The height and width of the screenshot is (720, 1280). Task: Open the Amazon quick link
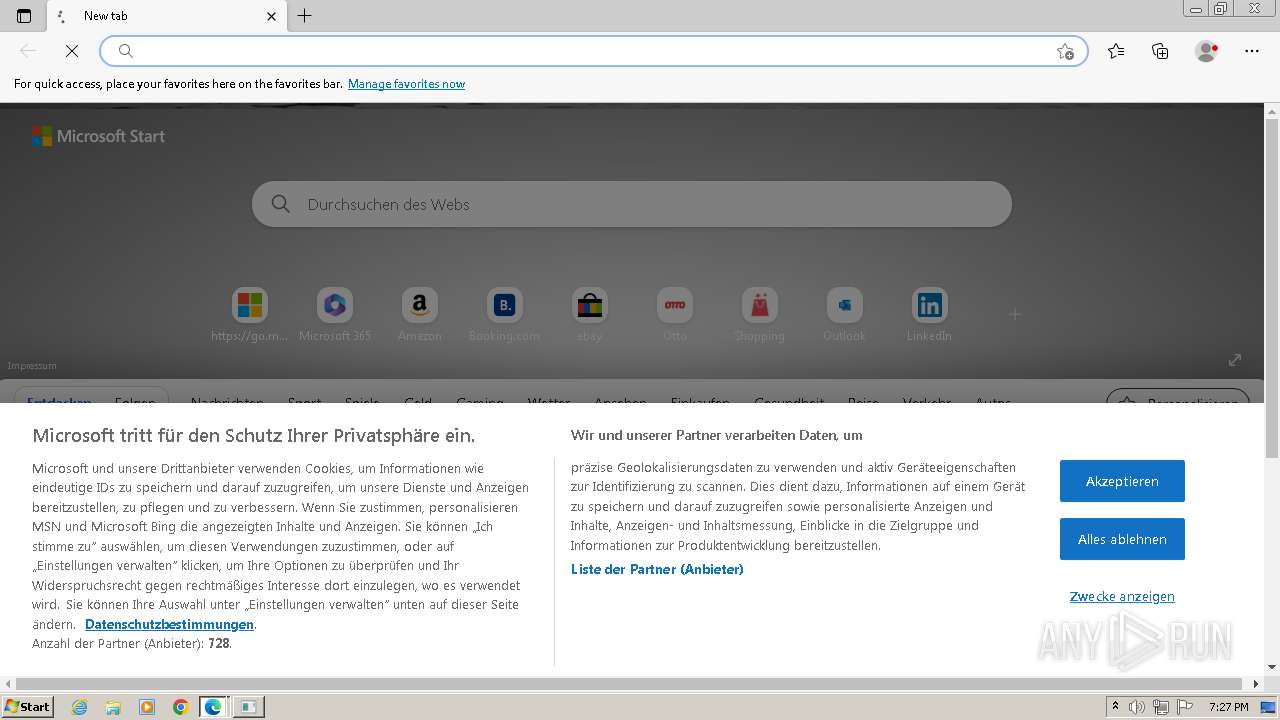point(420,315)
